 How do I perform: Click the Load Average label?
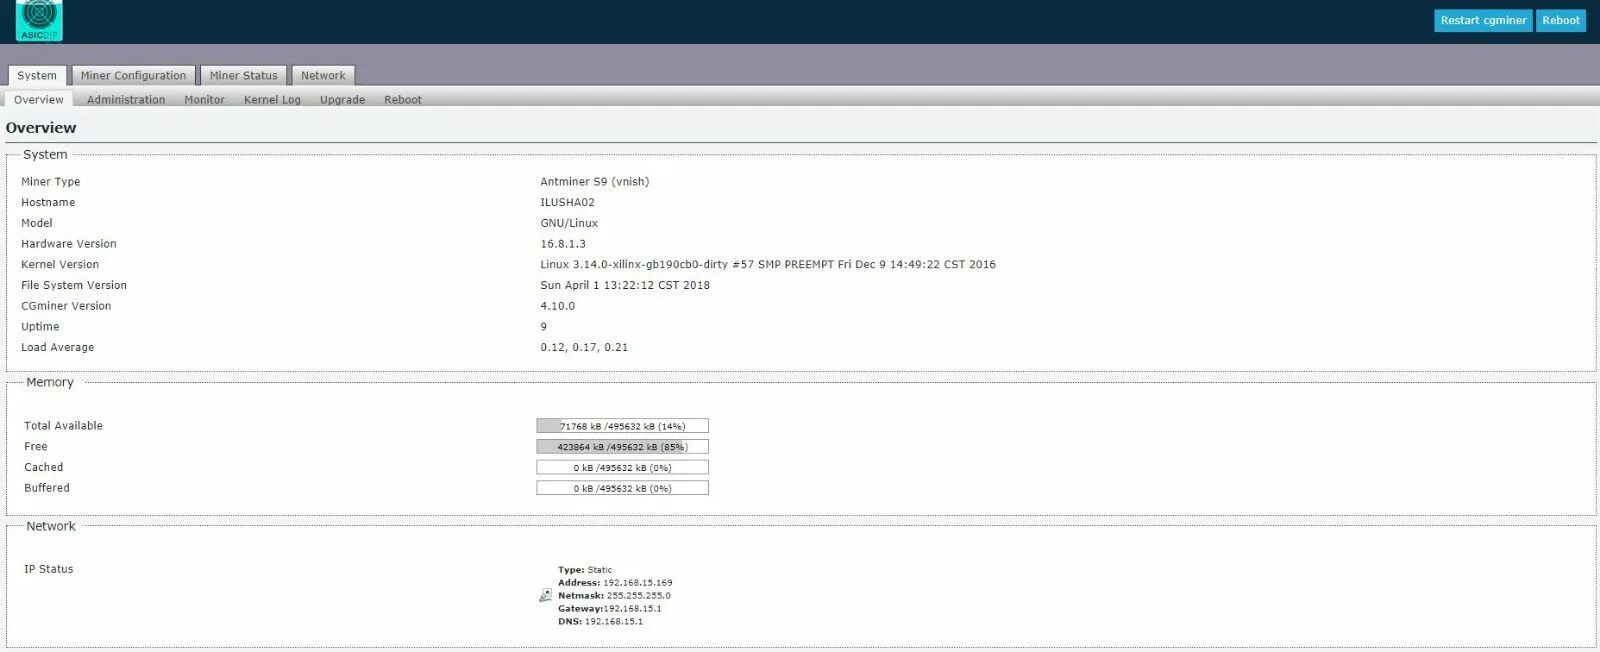[x=58, y=347]
